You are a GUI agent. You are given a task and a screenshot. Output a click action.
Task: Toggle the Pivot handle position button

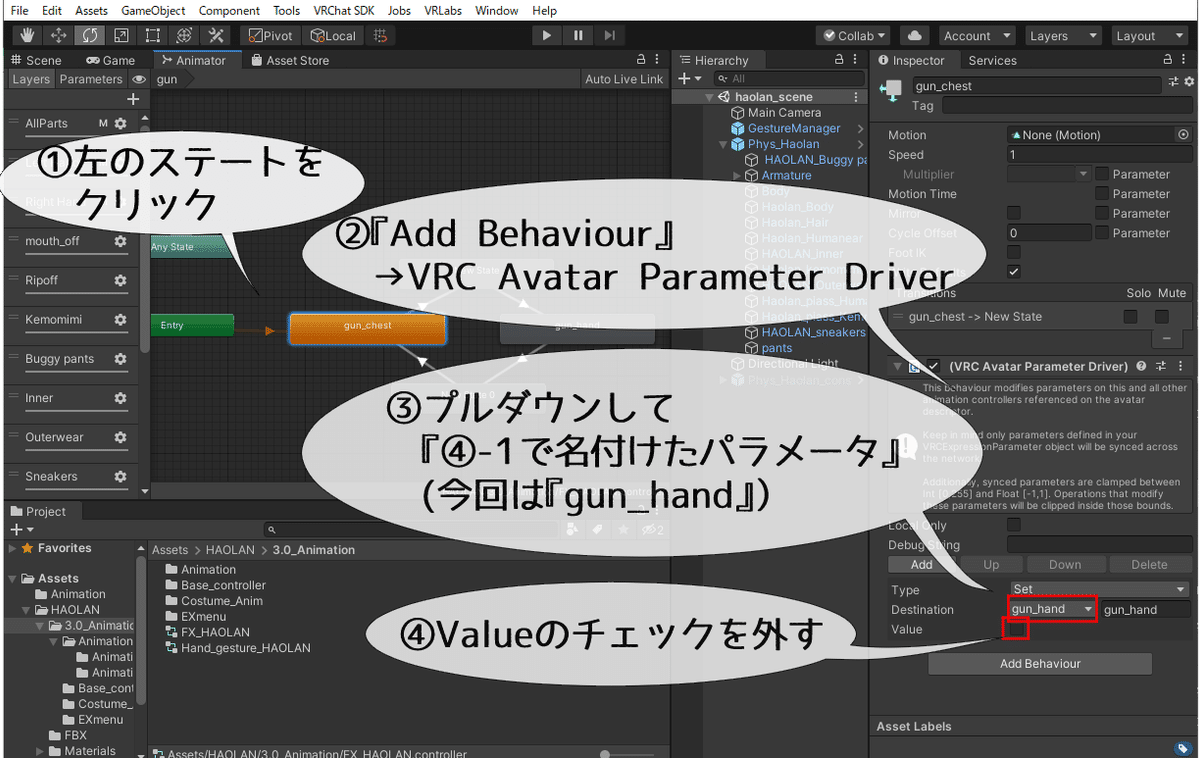[x=271, y=35]
